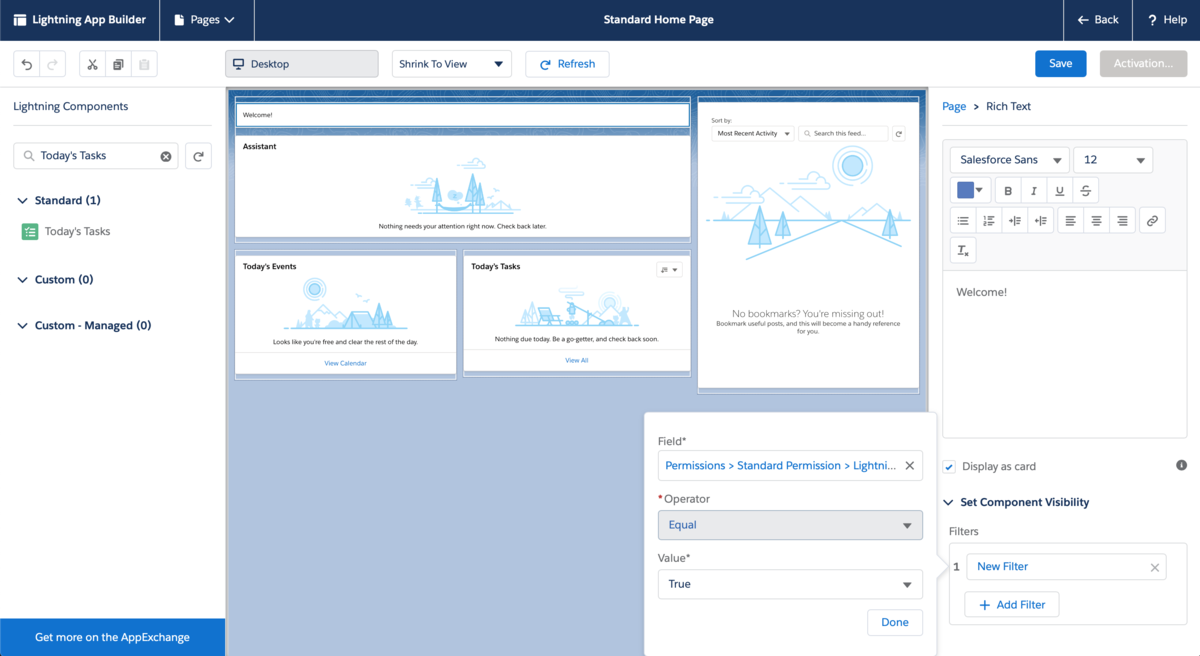Add a new visibility filter
The image size is (1200, 656).
1012,605
